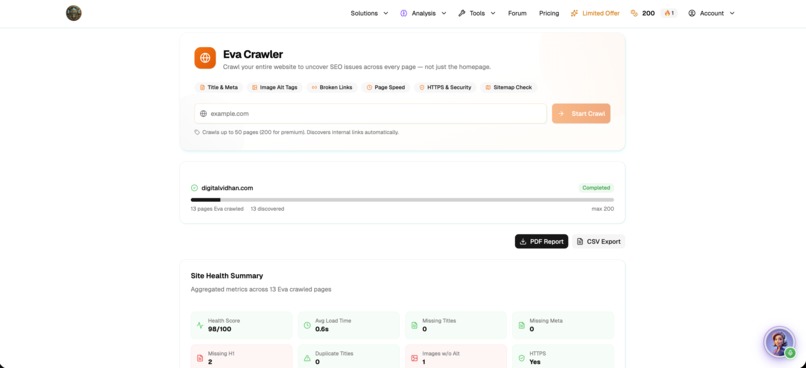The width and height of the screenshot is (806, 368).
Task: Click the Images w/o Alt image icon
Action: point(414,358)
